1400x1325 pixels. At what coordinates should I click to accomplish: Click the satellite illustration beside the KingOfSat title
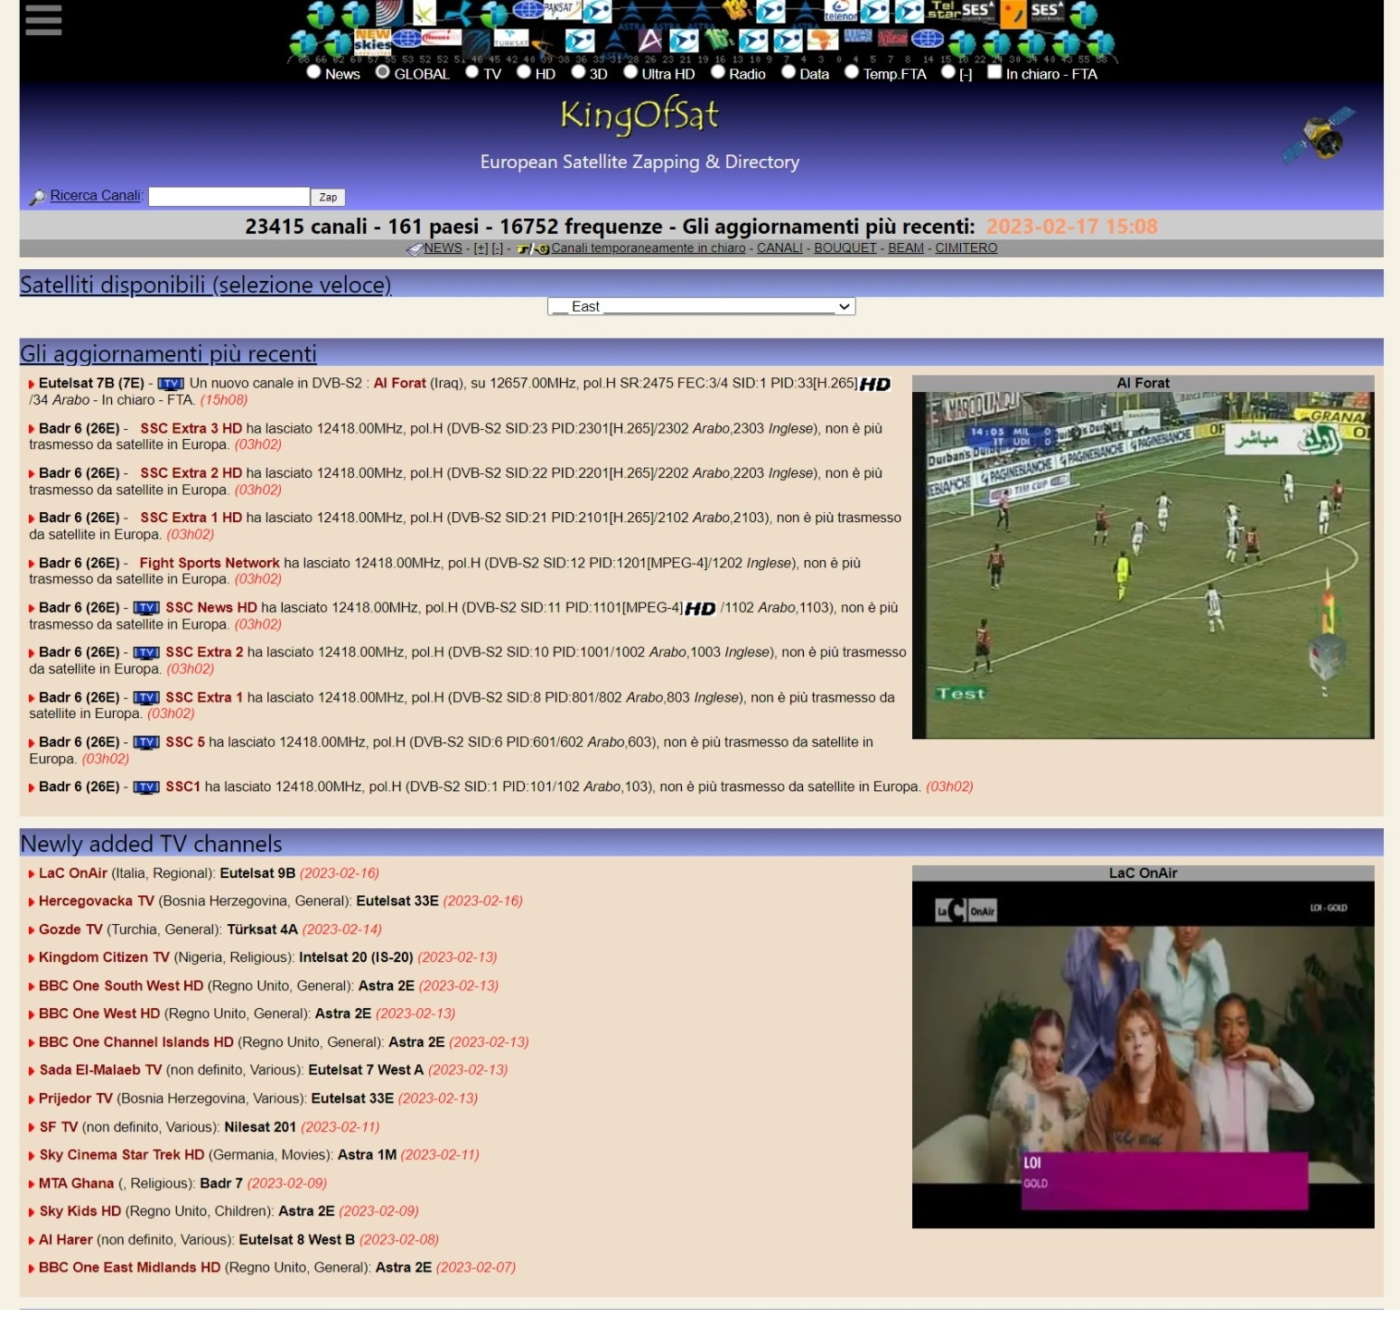(1319, 135)
